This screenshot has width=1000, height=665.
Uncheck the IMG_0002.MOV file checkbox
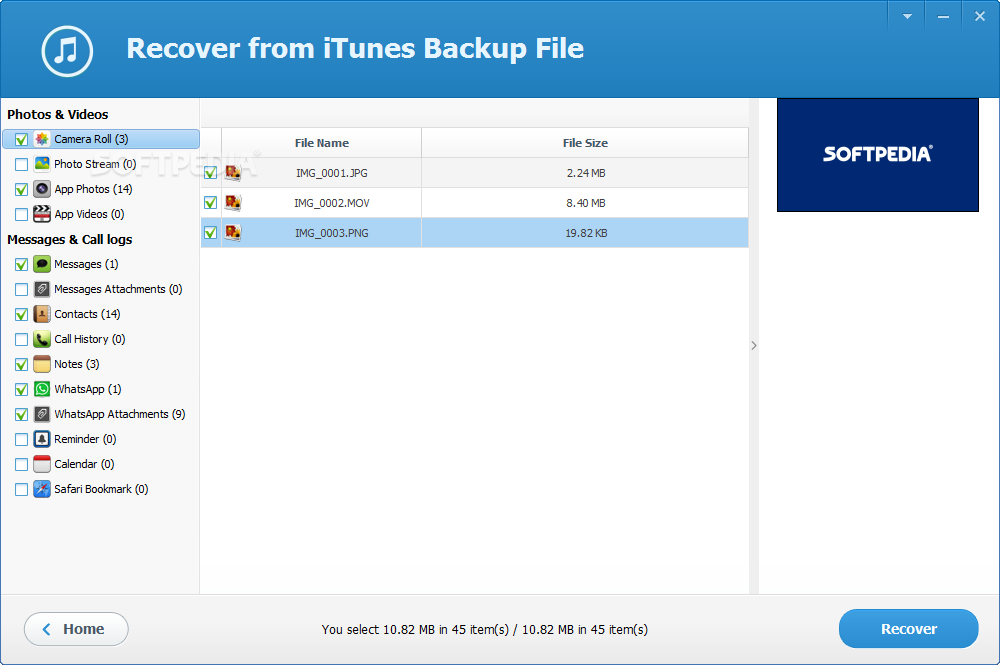(210, 203)
